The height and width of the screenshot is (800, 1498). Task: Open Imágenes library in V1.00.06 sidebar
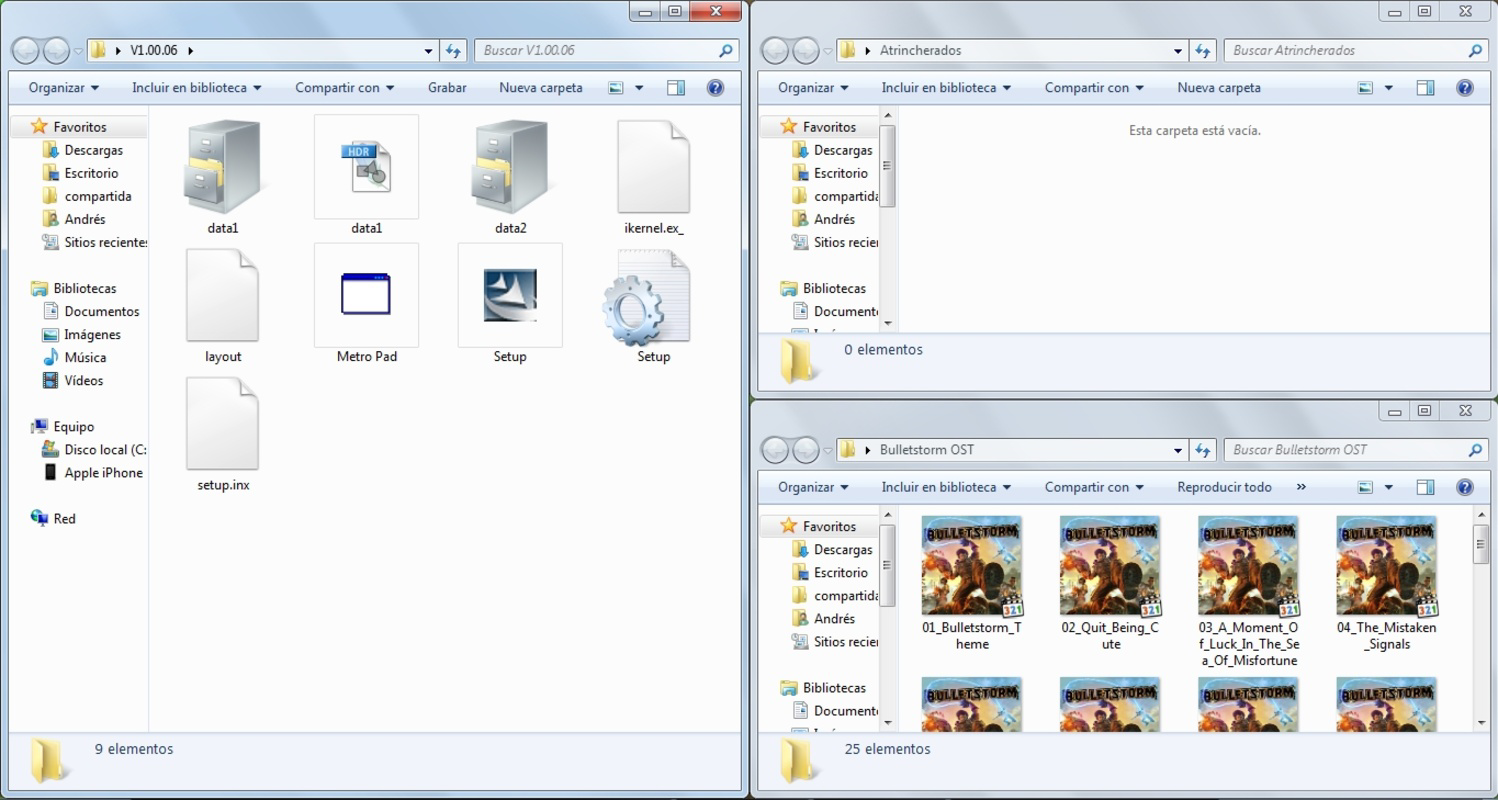[92, 334]
